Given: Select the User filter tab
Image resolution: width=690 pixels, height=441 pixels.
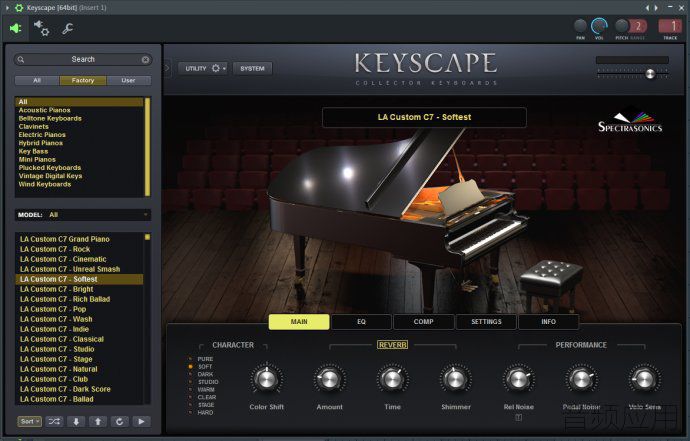Looking at the screenshot, I should tap(128, 81).
